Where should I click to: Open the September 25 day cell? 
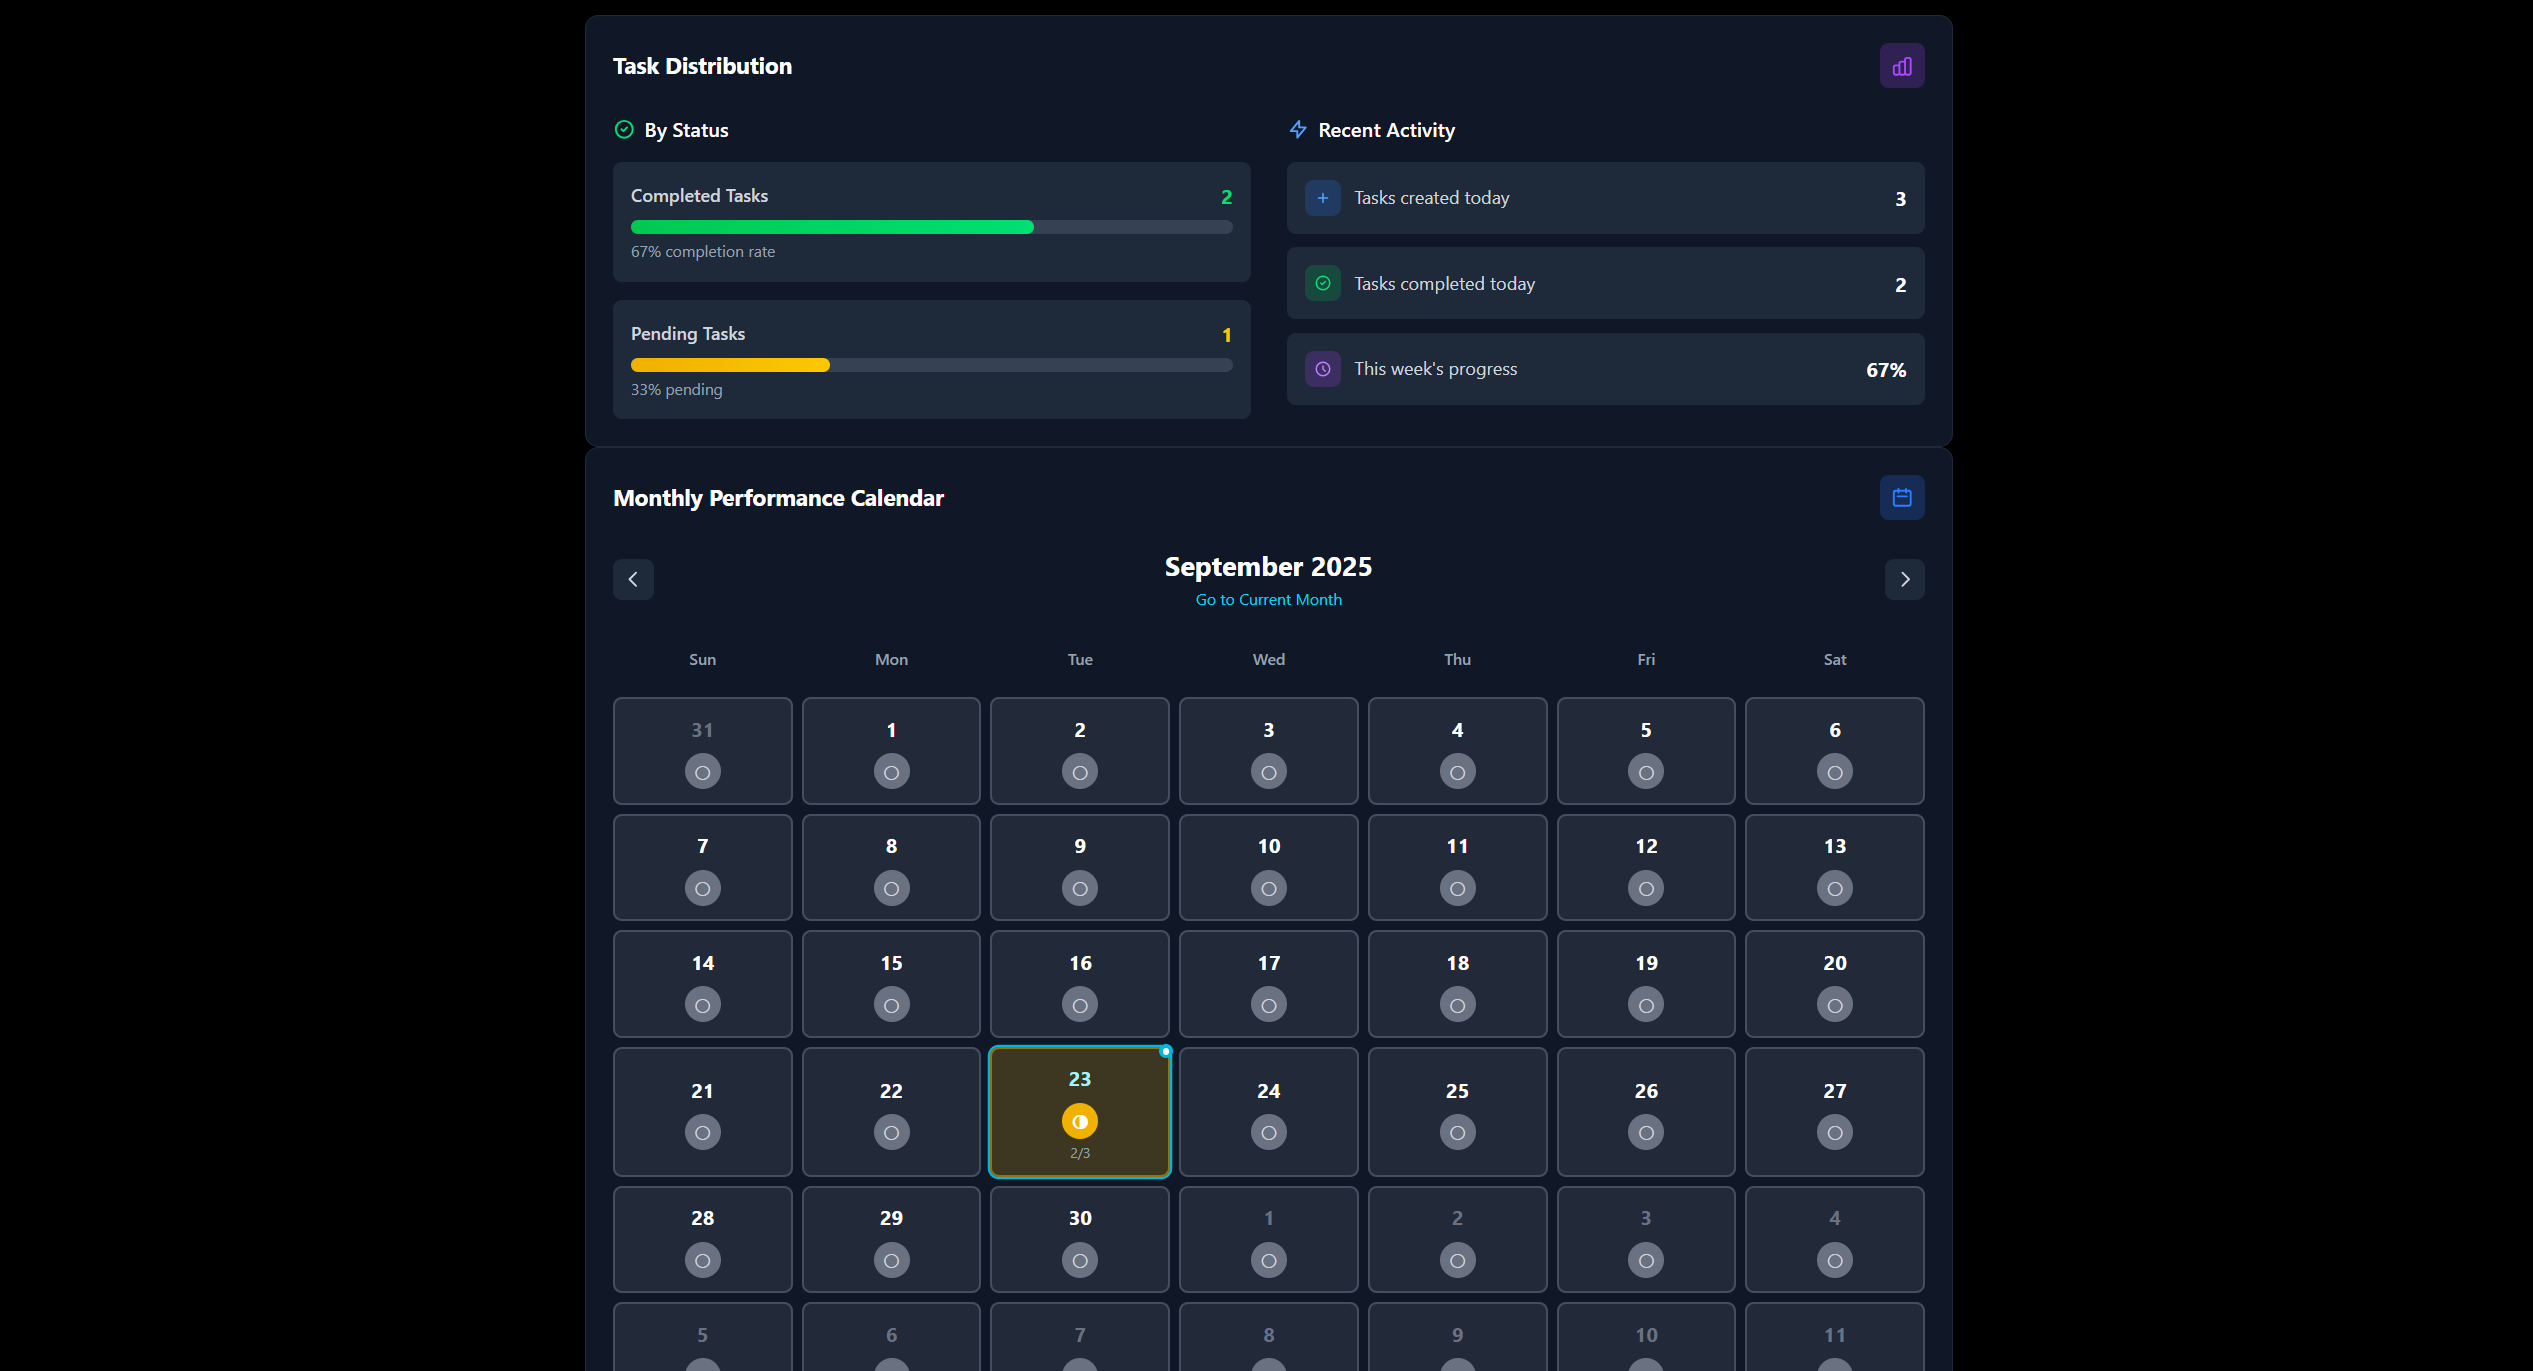tap(1457, 1112)
